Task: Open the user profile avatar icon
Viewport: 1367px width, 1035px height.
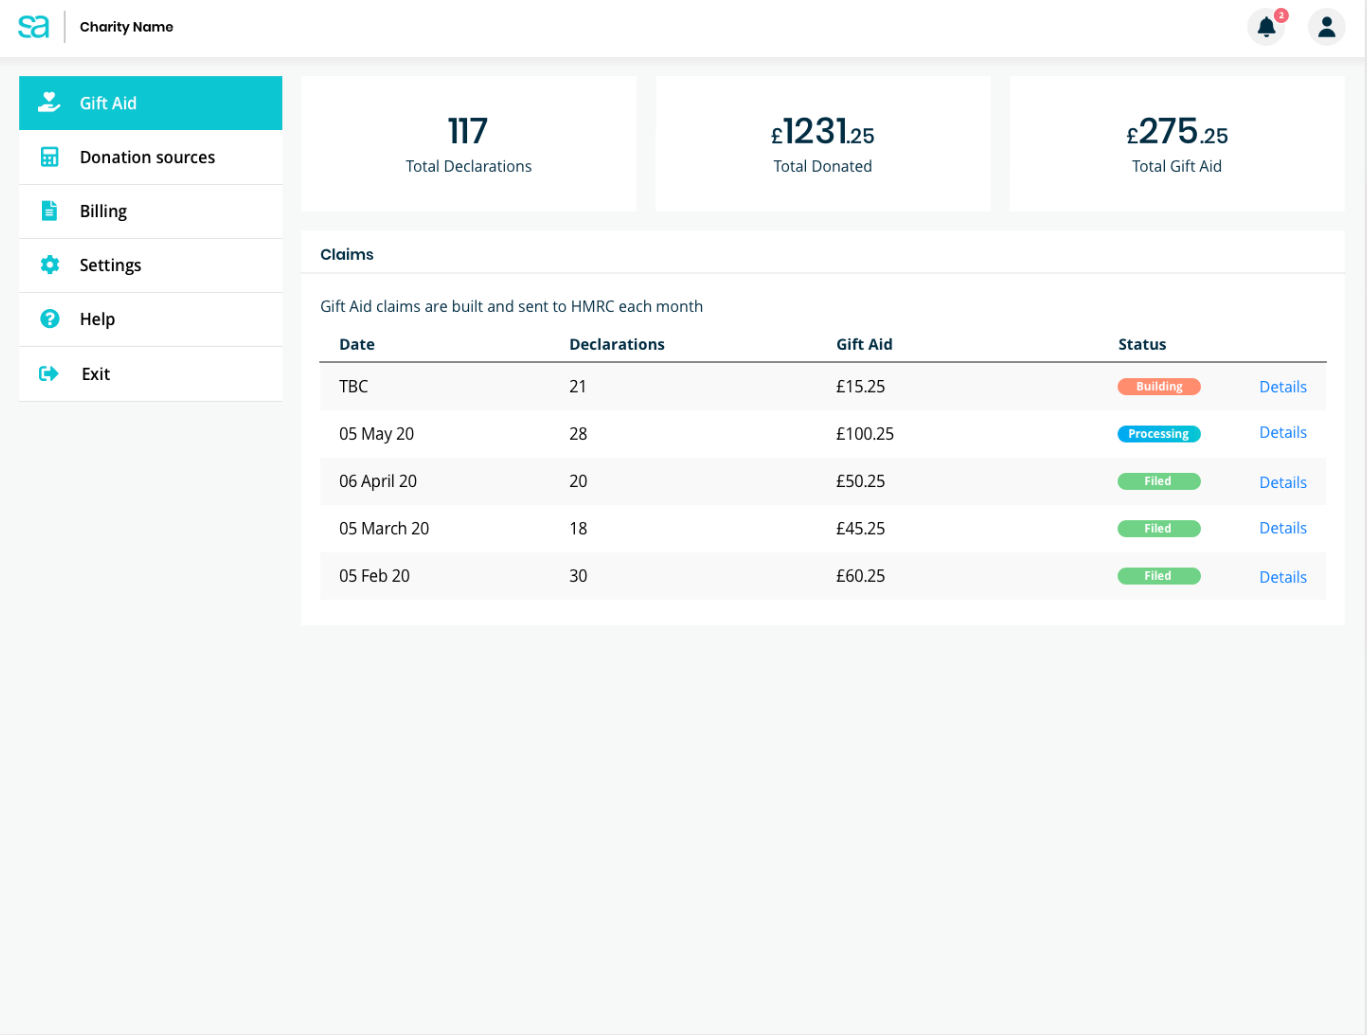Action: pos(1326,27)
